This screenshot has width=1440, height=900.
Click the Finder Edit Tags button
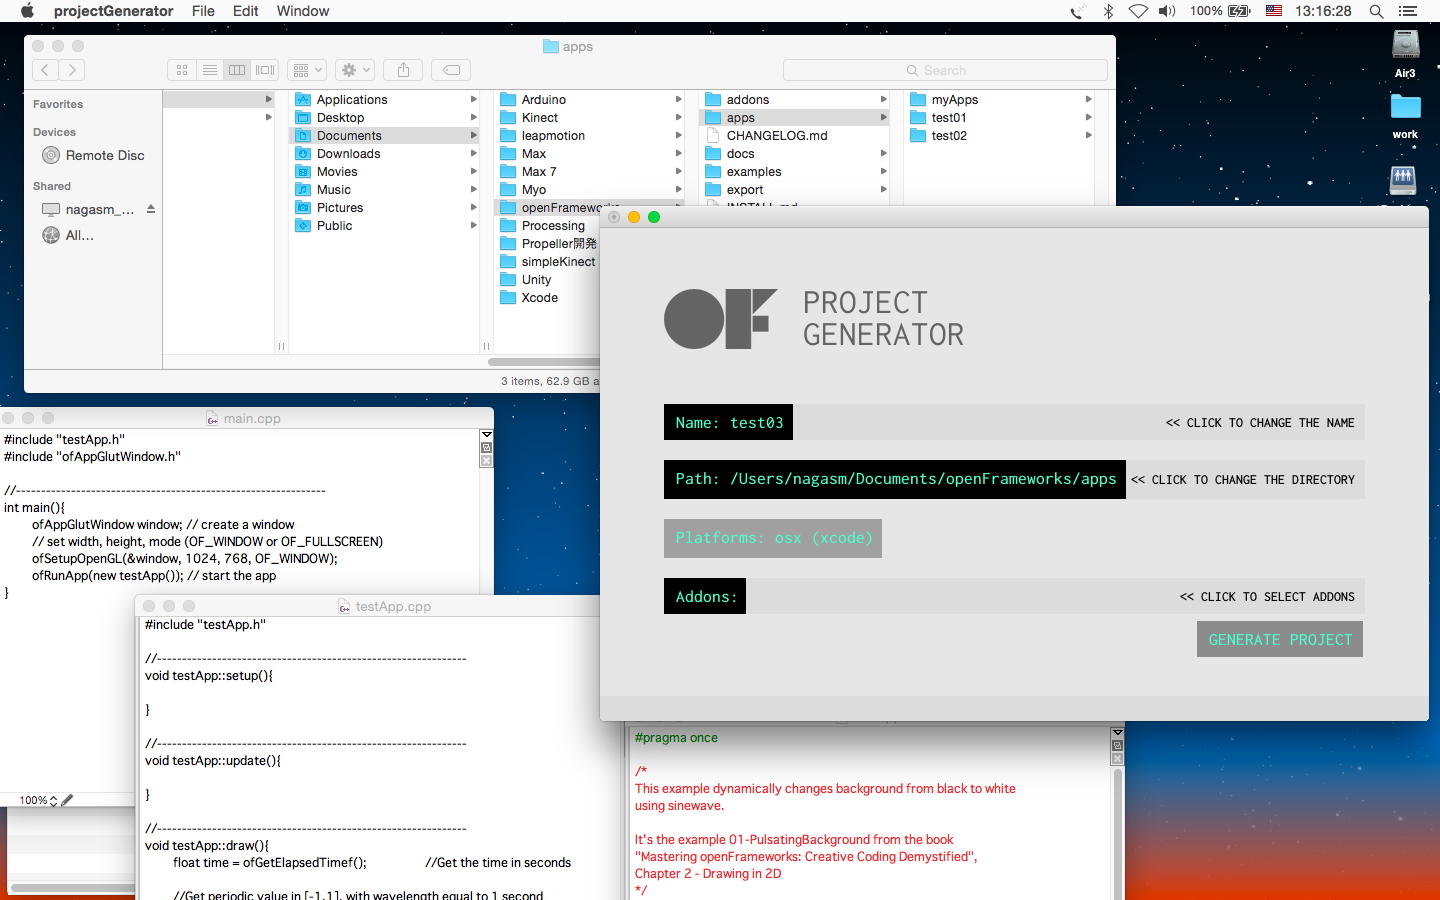coord(452,70)
